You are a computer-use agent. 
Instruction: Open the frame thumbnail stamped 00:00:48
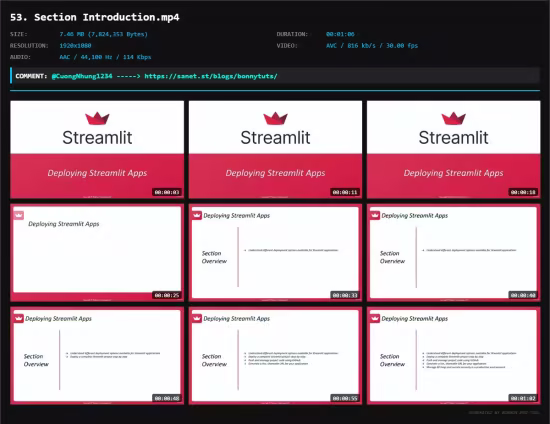click(97, 356)
